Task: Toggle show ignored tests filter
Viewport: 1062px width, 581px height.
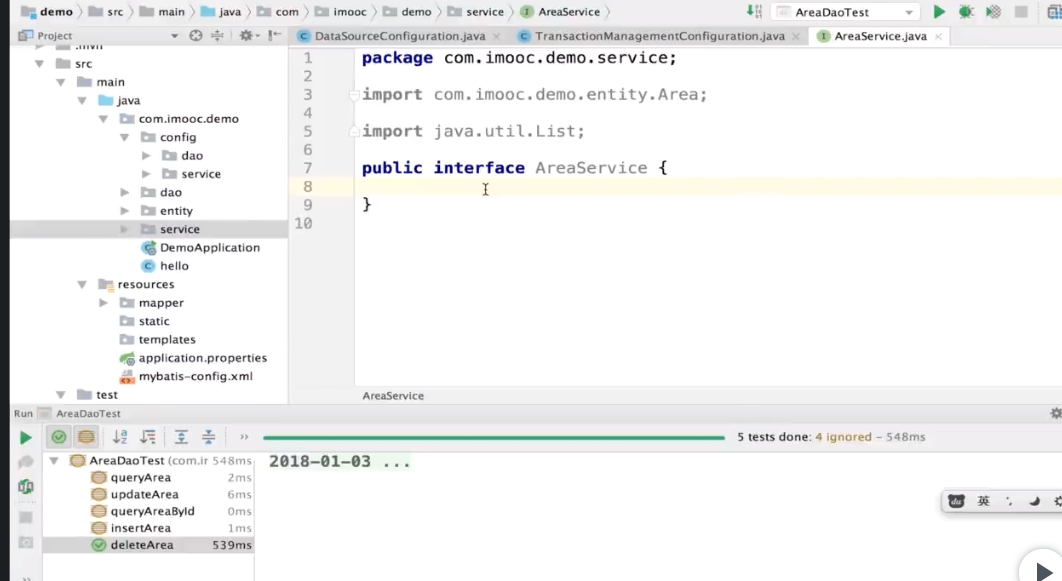Action: tap(86, 437)
